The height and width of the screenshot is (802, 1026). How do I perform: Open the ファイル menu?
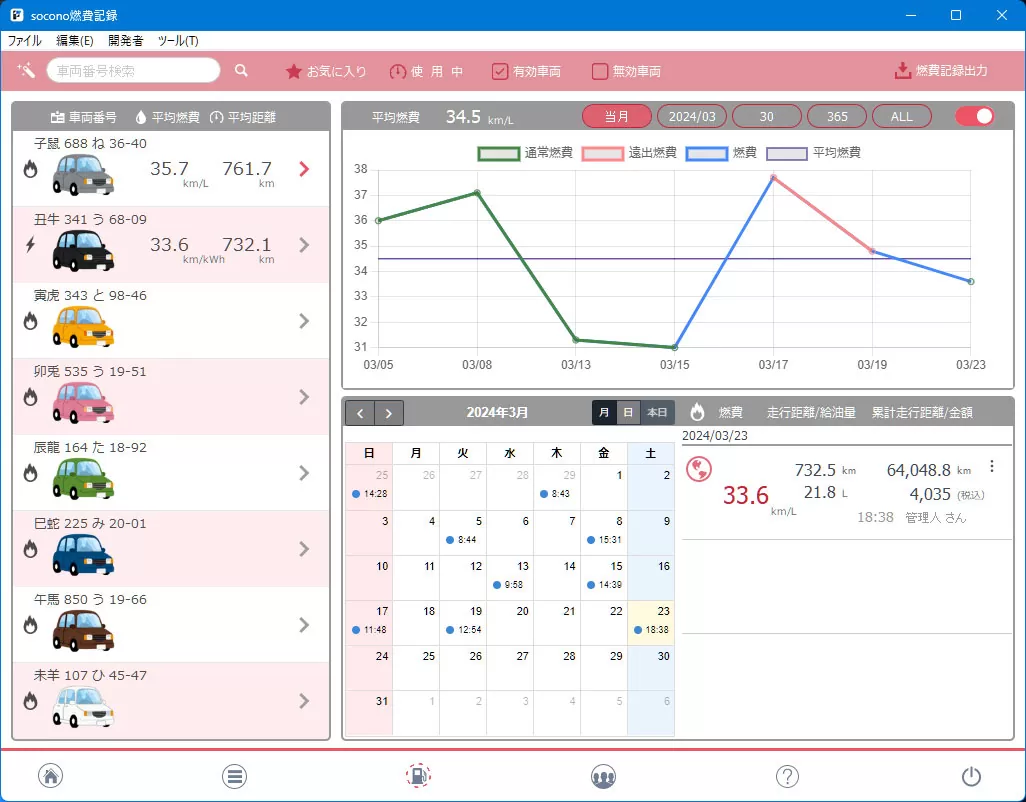coord(25,41)
